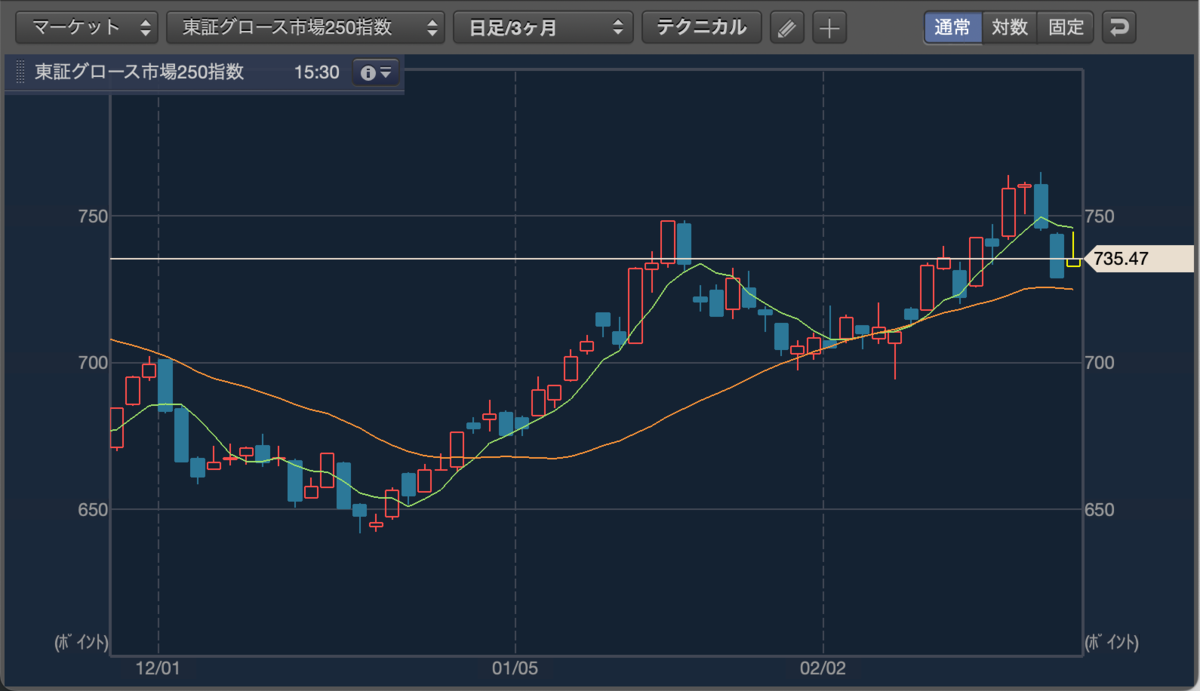Click the return arrow reset icon

[x=1119, y=28]
